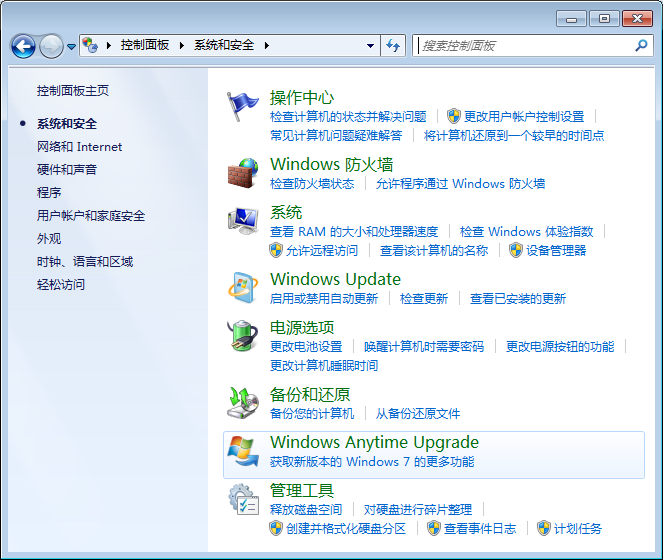Expand arrow before 控制面板 in breadcrumb
663x560 pixels.
pyautogui.click(x=109, y=45)
